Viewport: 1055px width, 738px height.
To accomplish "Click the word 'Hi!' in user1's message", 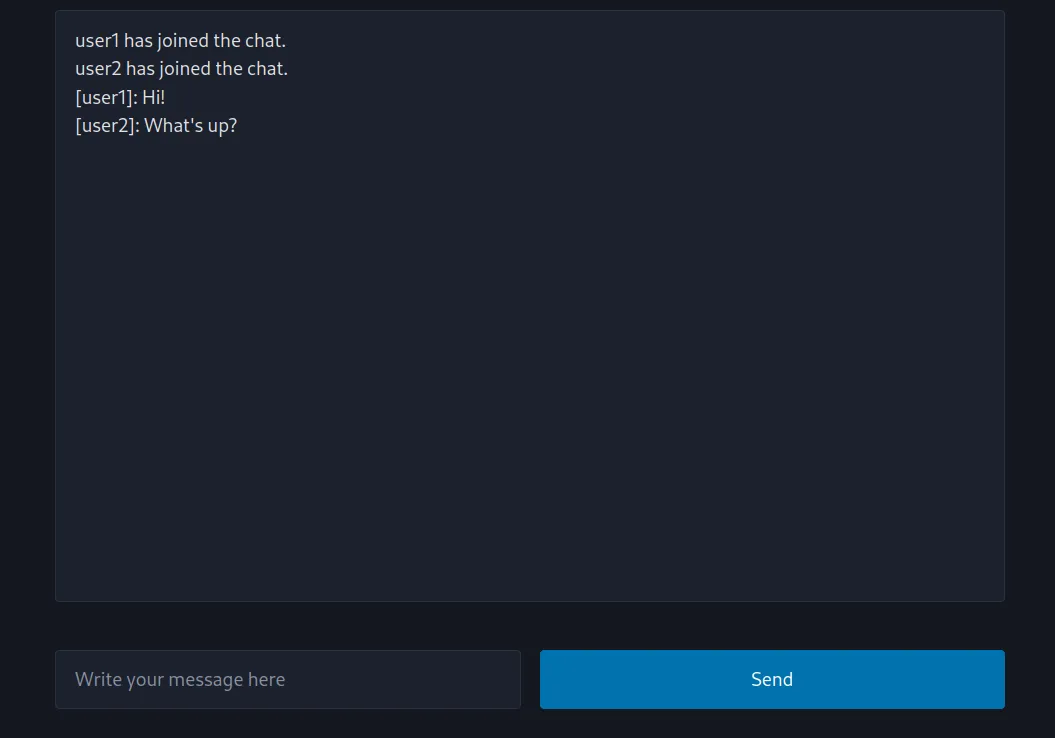I will [x=152, y=97].
